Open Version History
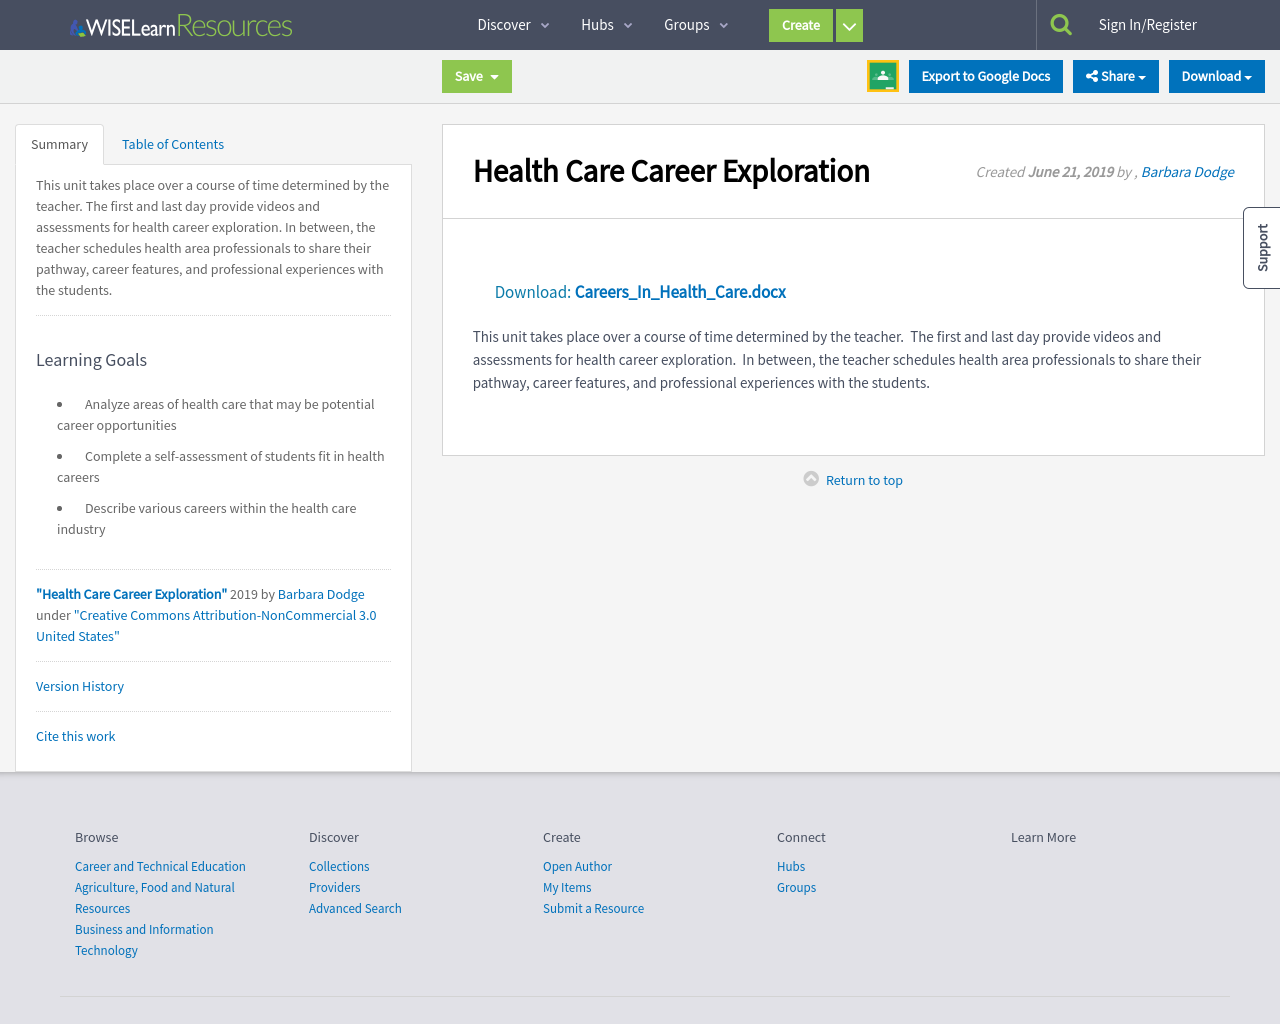 [x=79, y=686]
